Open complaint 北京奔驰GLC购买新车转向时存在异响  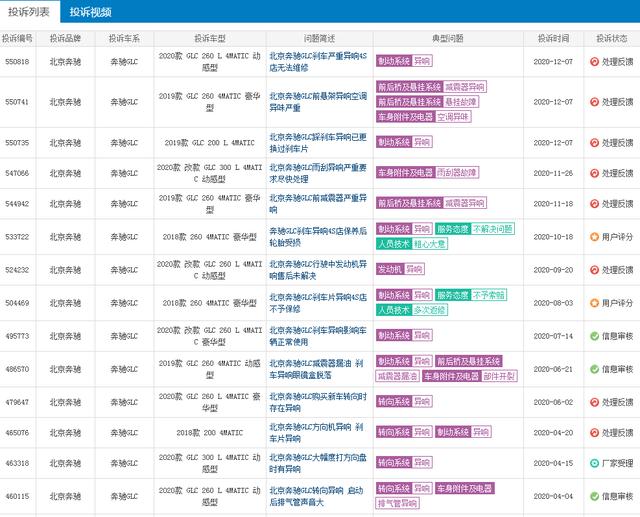click(x=318, y=402)
